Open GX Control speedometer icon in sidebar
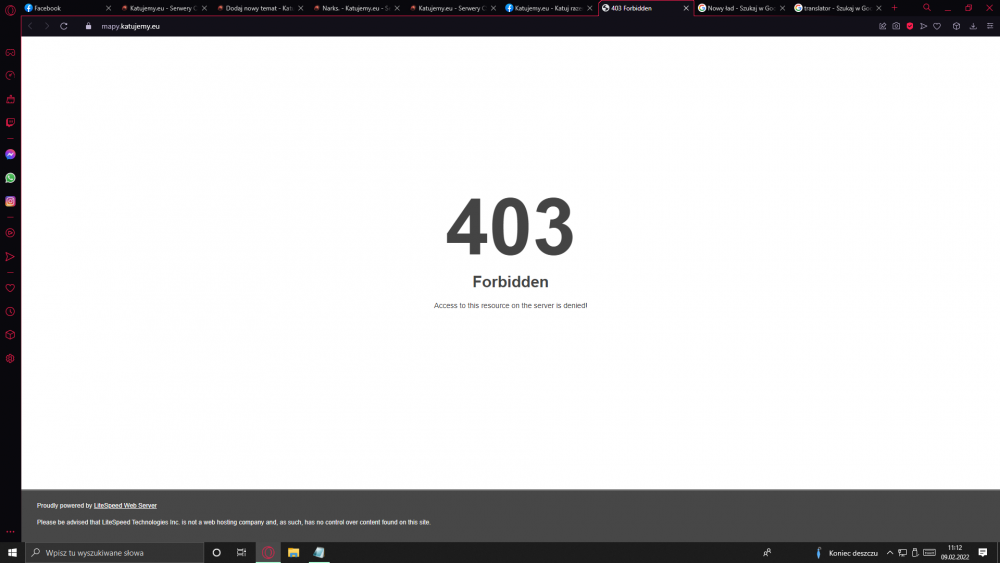This screenshot has width=1000, height=563. pyautogui.click(x=10, y=75)
